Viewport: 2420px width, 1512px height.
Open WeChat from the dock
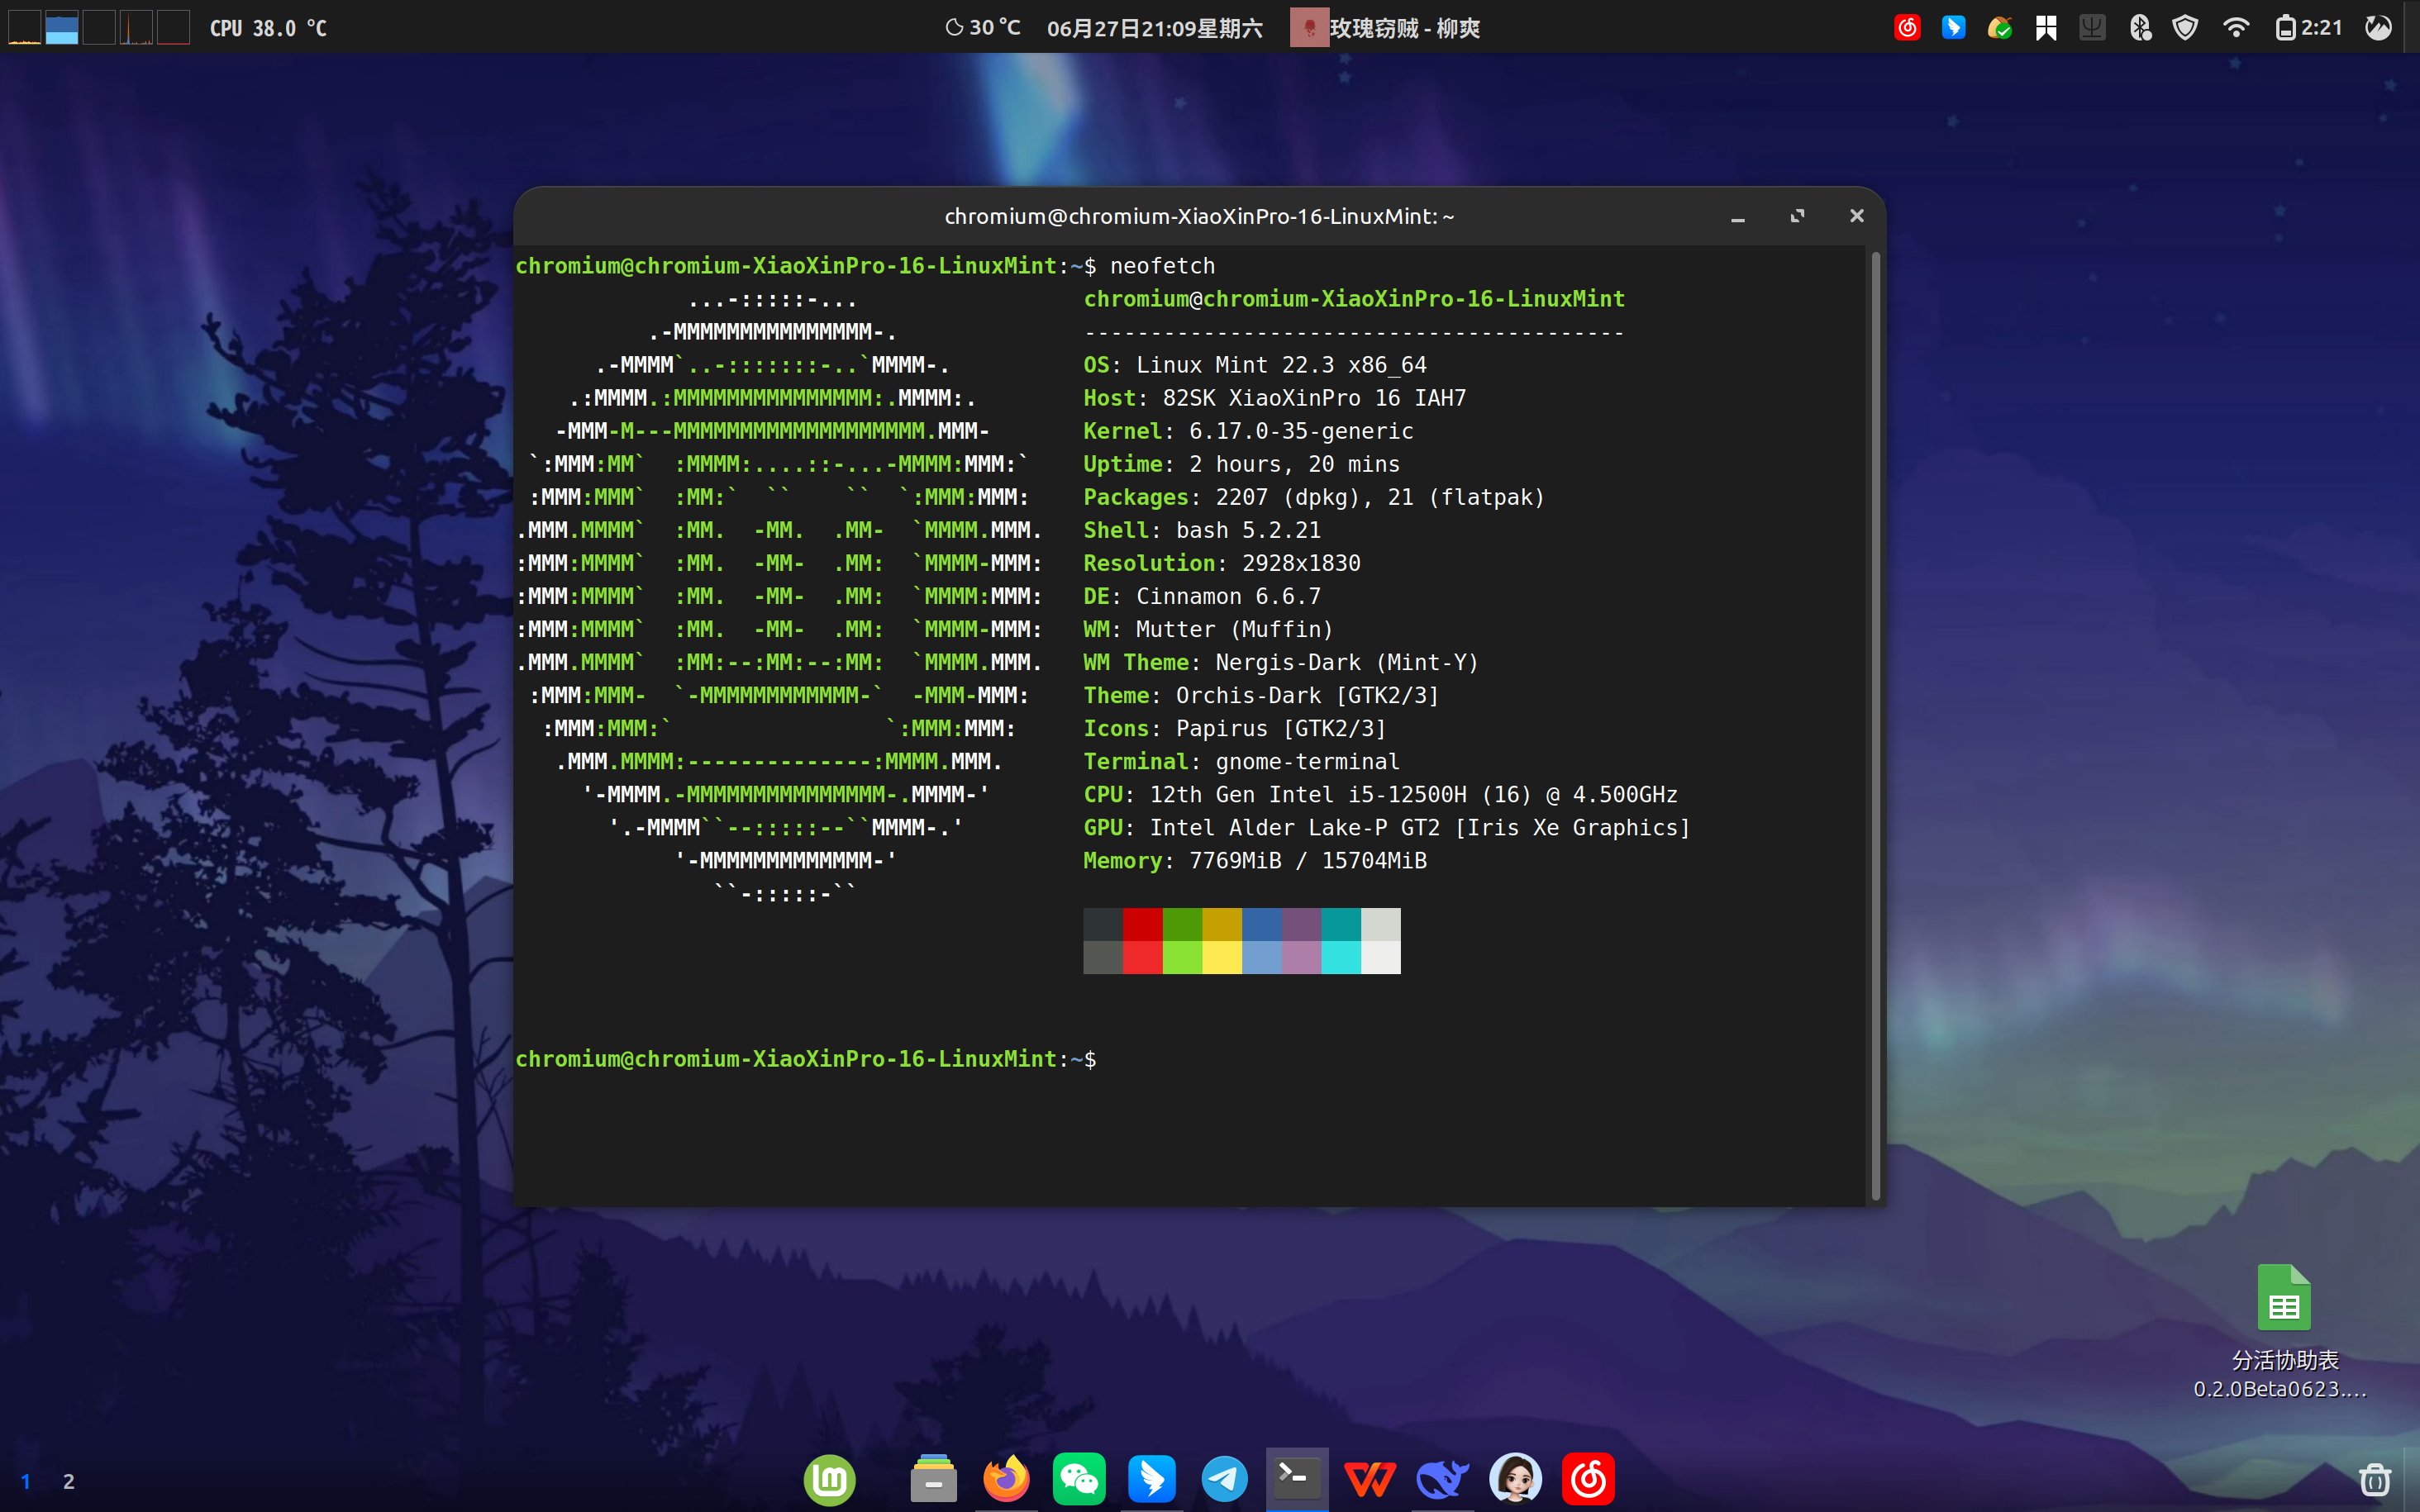point(1079,1479)
